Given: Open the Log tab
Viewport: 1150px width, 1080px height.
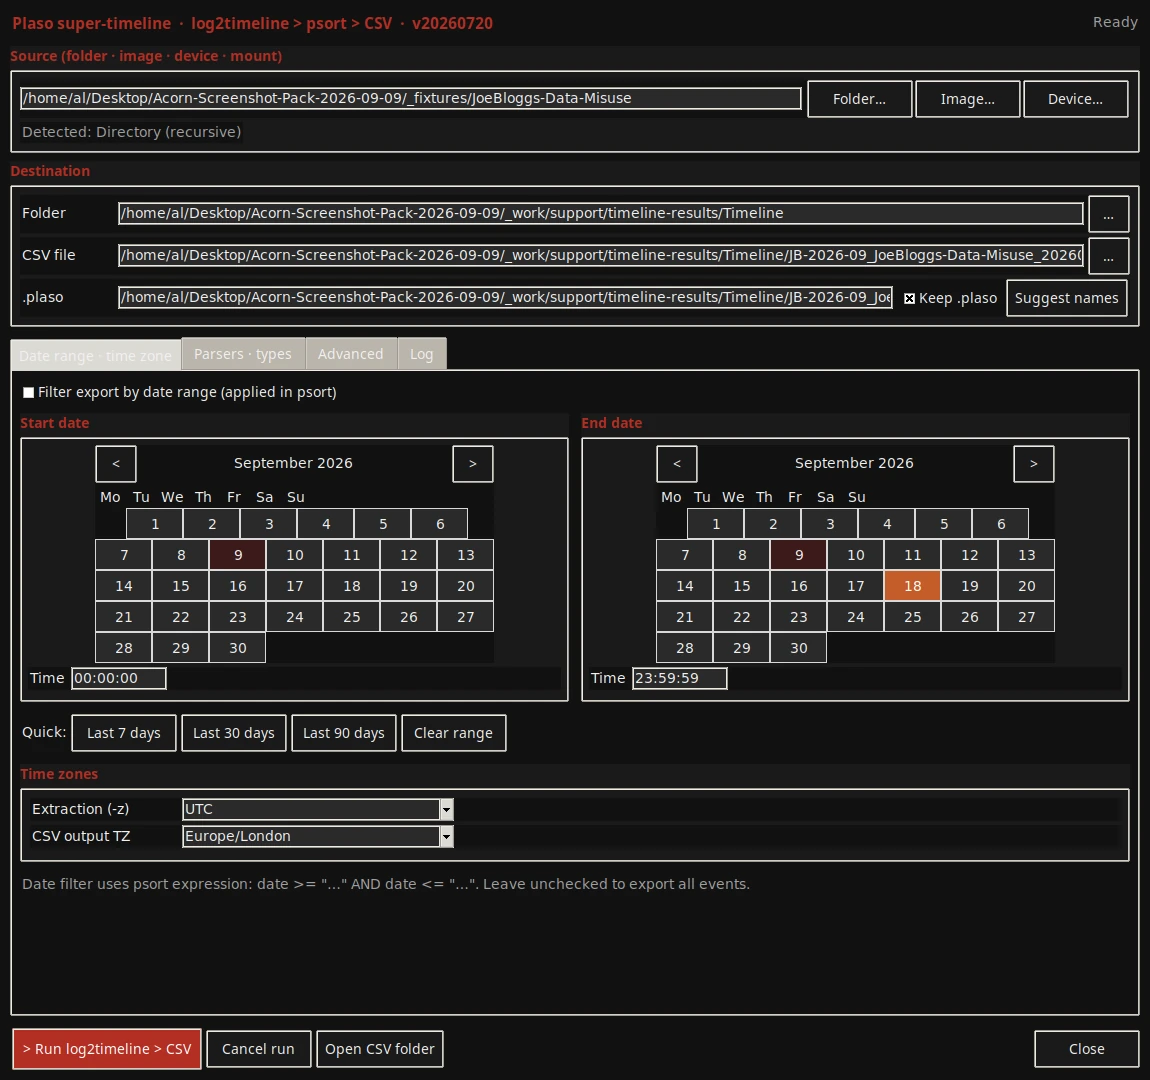Looking at the screenshot, I should [x=422, y=354].
